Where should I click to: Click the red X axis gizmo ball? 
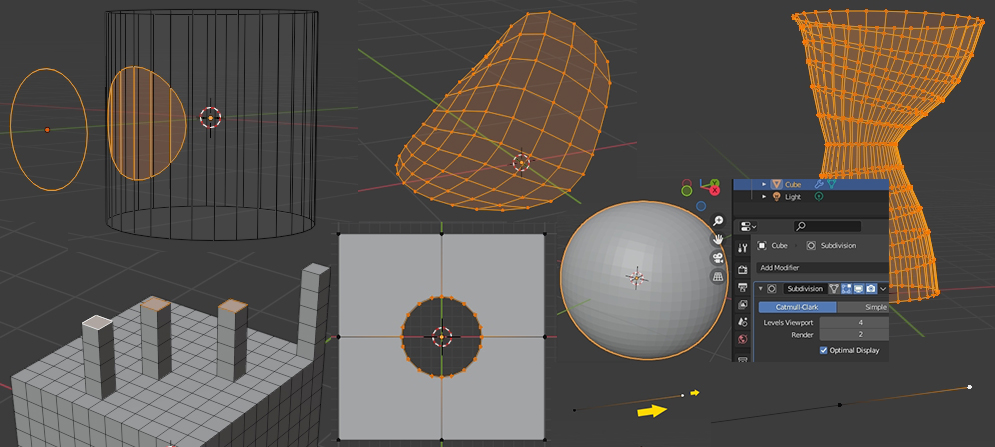(715, 190)
